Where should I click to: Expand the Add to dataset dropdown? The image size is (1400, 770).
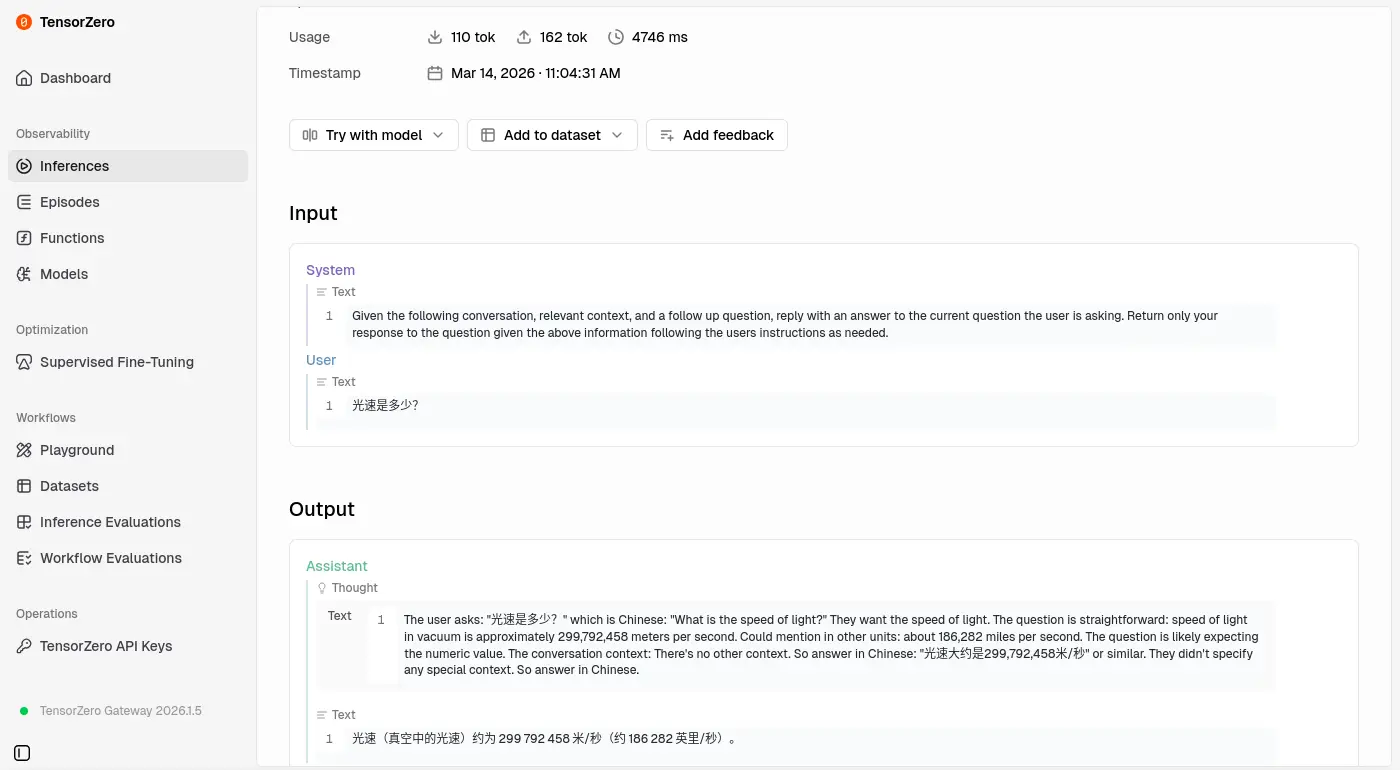click(x=552, y=135)
